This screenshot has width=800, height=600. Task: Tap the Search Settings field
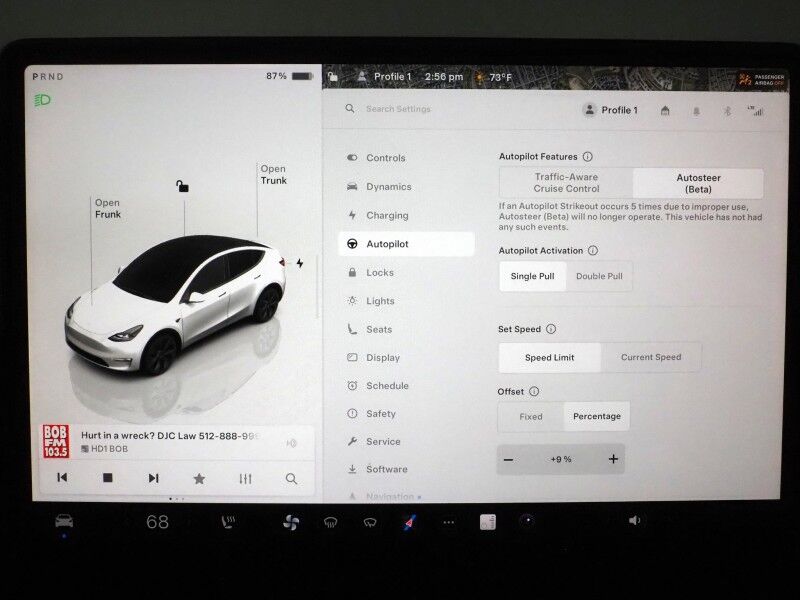tap(400, 109)
